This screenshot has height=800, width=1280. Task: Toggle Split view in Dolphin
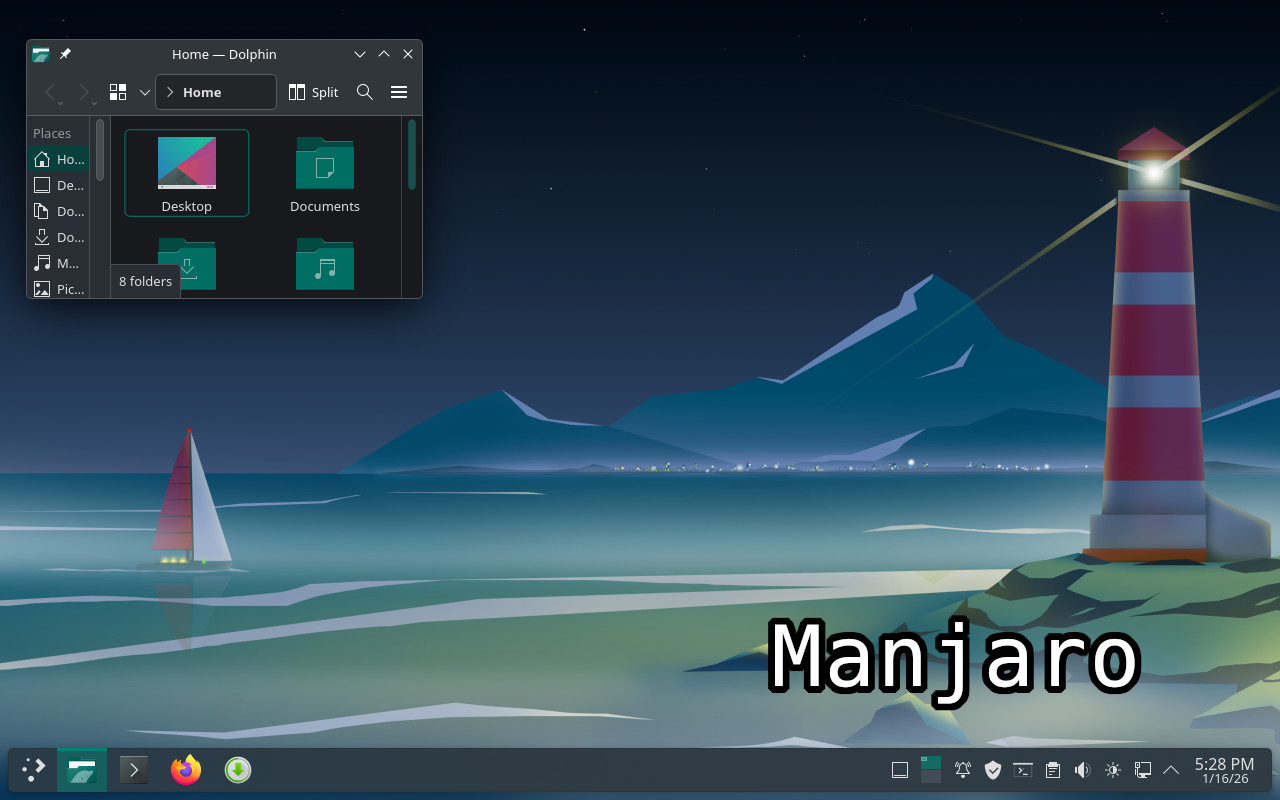click(x=313, y=92)
